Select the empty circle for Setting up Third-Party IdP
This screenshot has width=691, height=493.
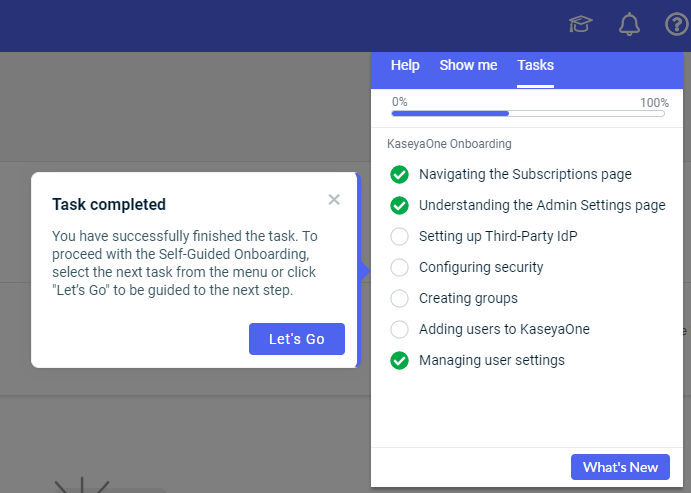[x=399, y=236]
